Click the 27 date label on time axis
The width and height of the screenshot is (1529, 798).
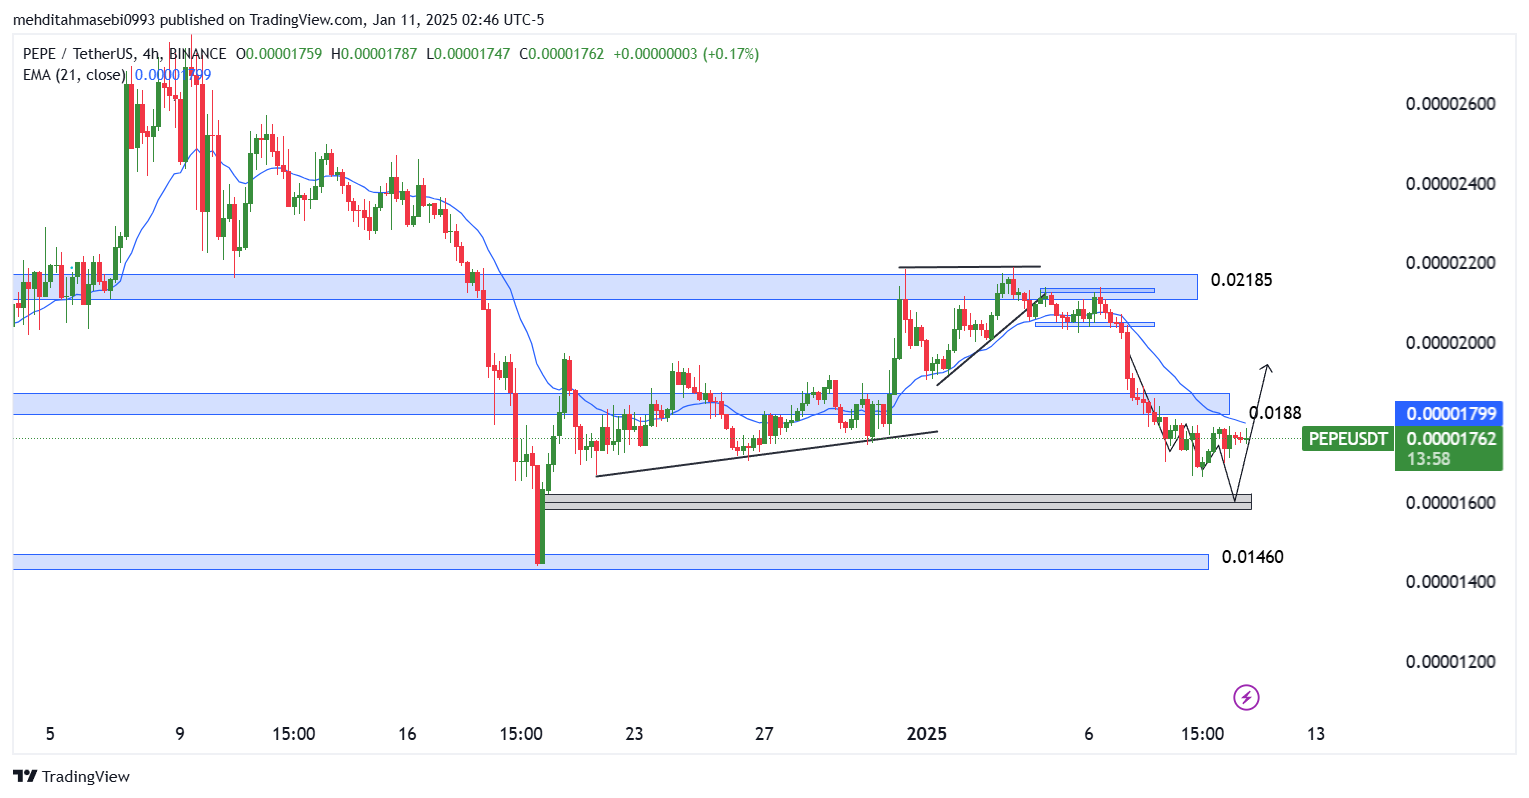(x=764, y=734)
